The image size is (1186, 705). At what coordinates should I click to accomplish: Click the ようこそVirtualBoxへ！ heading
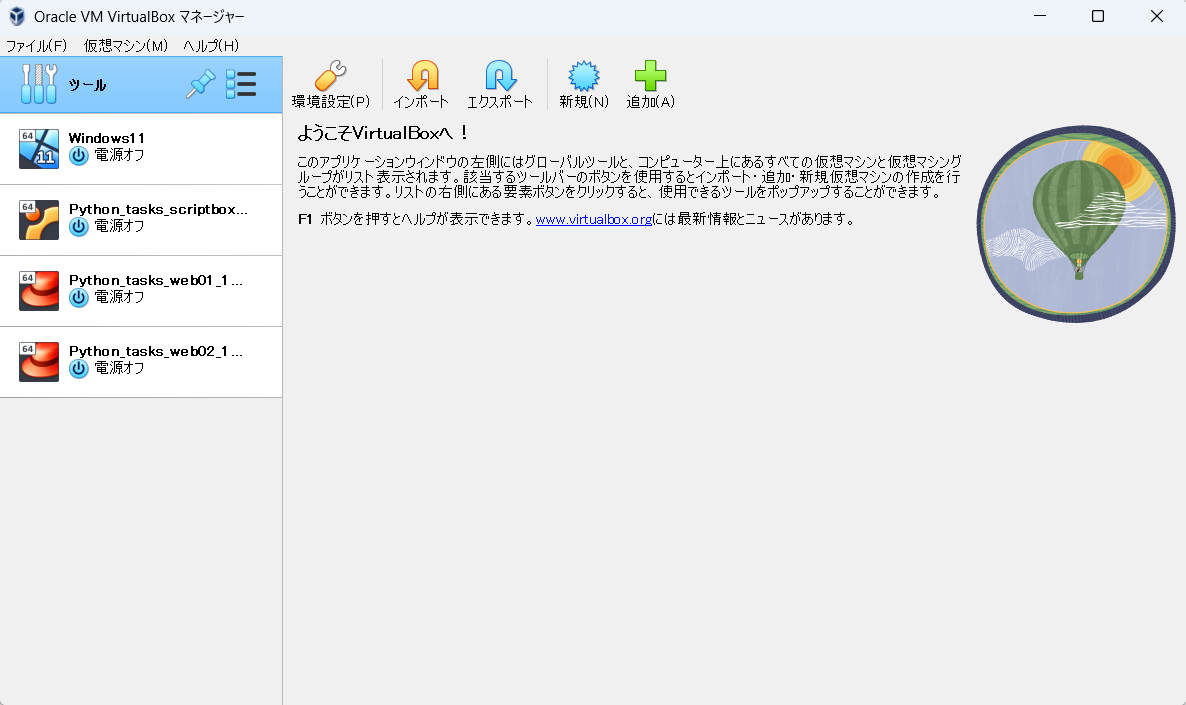383,133
